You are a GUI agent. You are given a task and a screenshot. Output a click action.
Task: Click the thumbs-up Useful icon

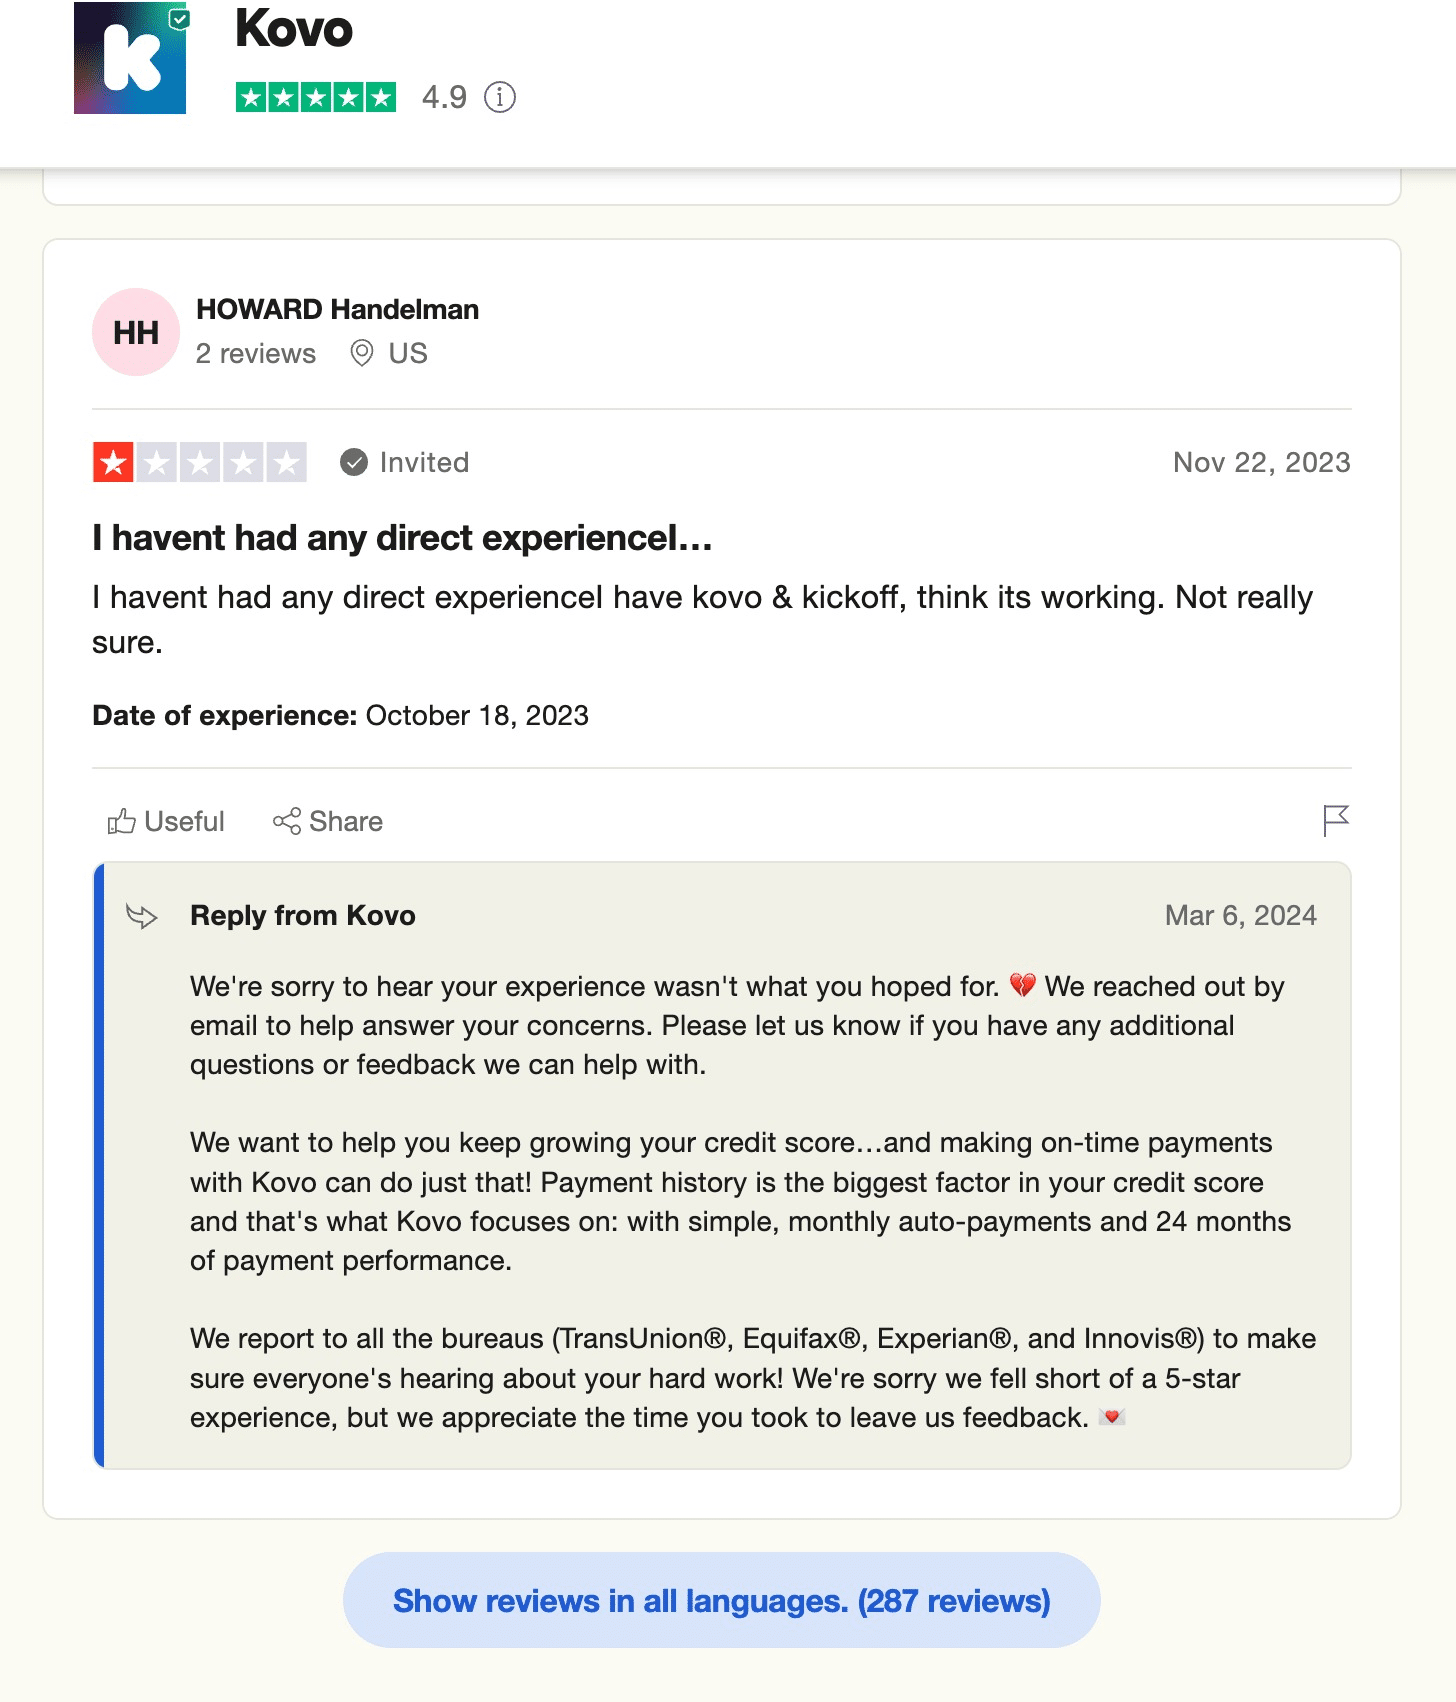121,820
